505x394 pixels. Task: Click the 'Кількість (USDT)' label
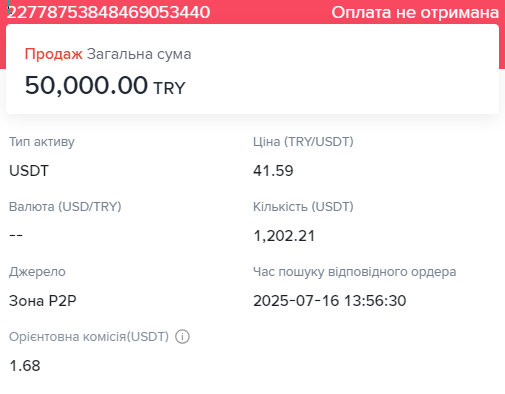click(303, 207)
